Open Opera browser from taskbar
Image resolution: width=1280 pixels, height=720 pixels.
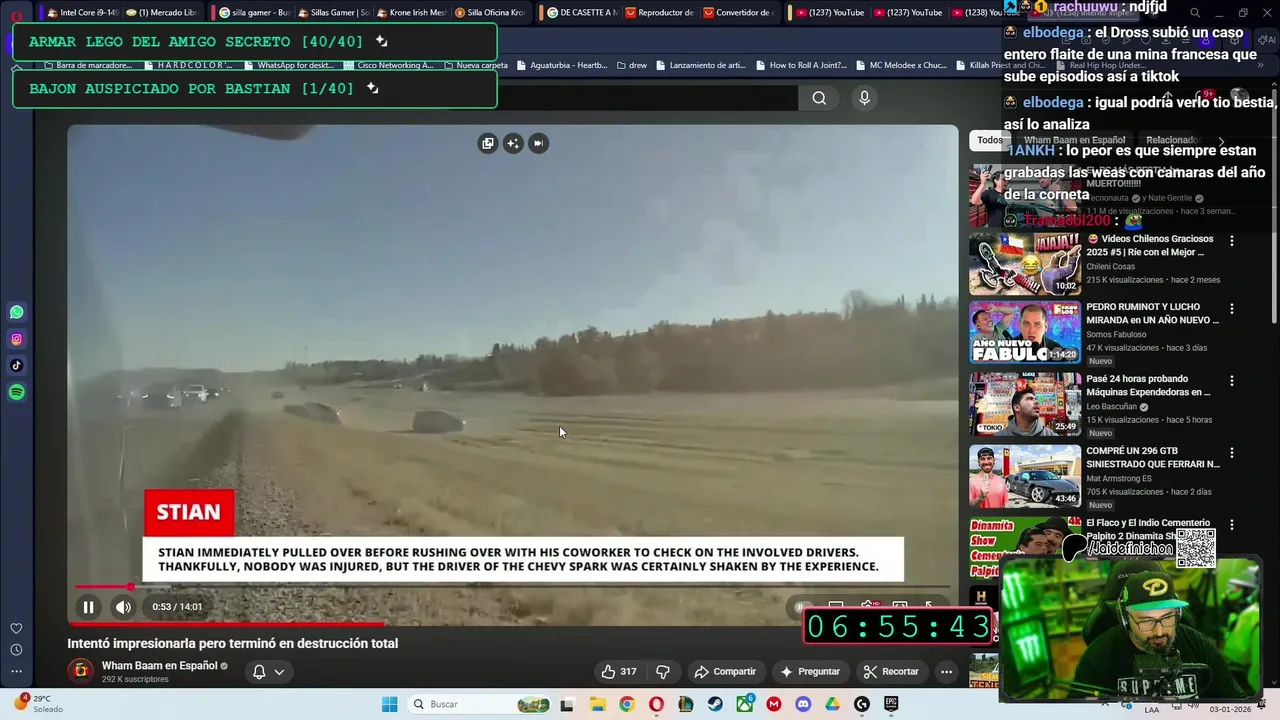click(656, 704)
